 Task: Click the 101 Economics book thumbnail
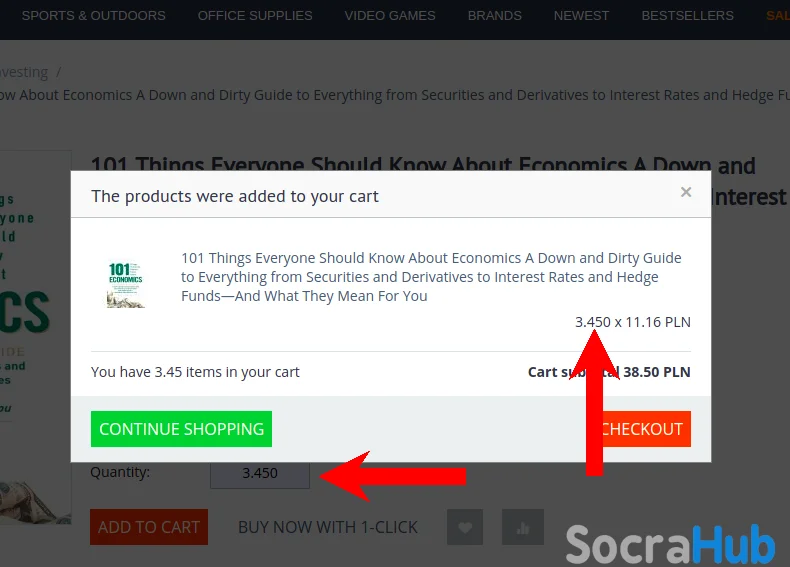point(125,284)
